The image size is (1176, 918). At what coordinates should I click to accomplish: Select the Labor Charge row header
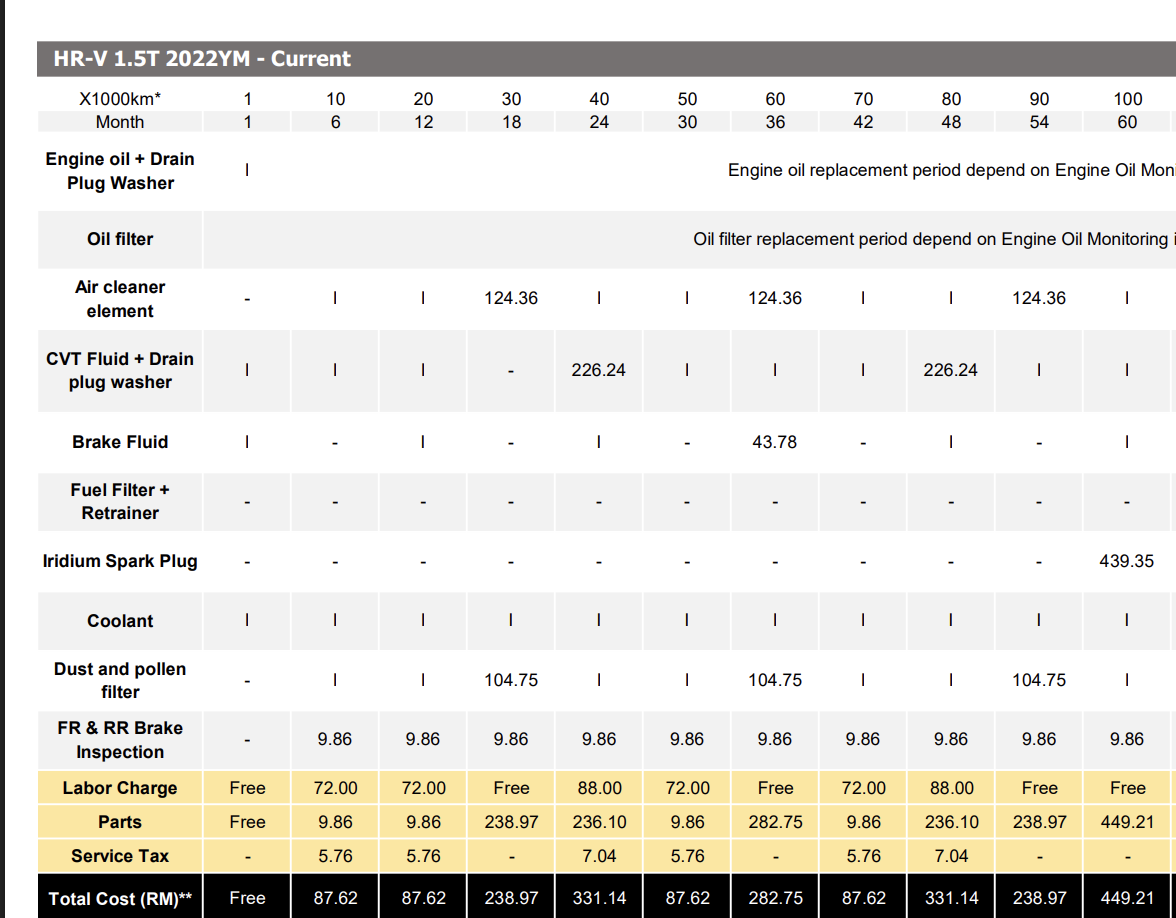tap(120, 788)
